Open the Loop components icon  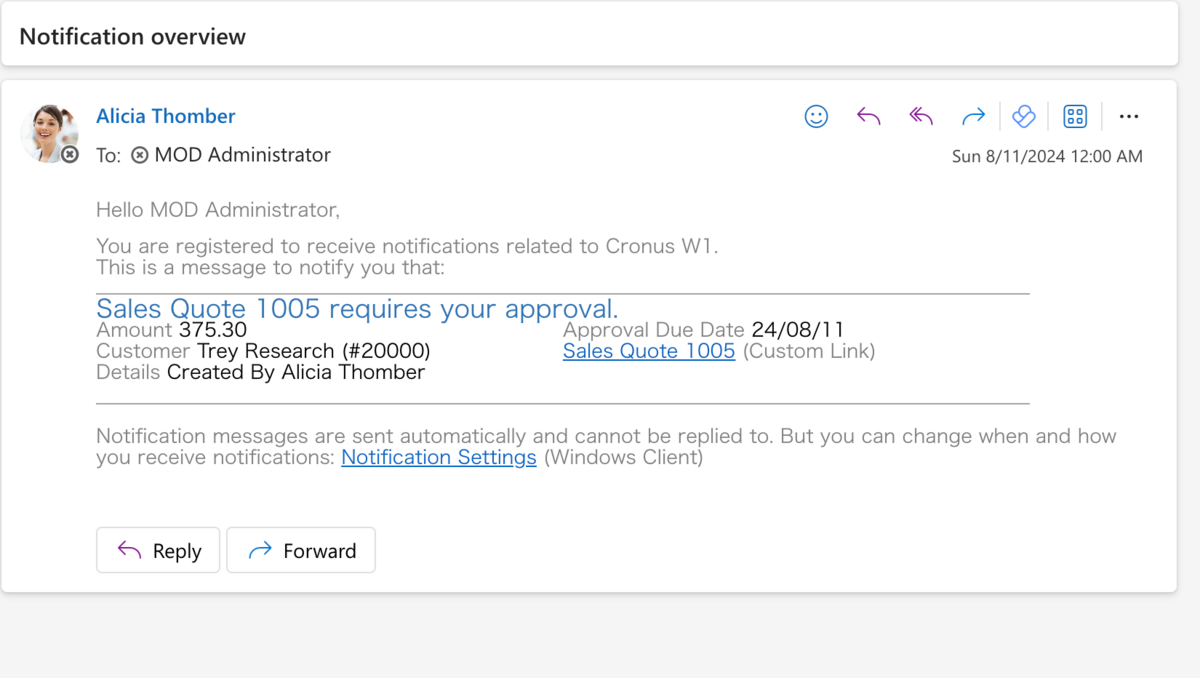[1024, 116]
